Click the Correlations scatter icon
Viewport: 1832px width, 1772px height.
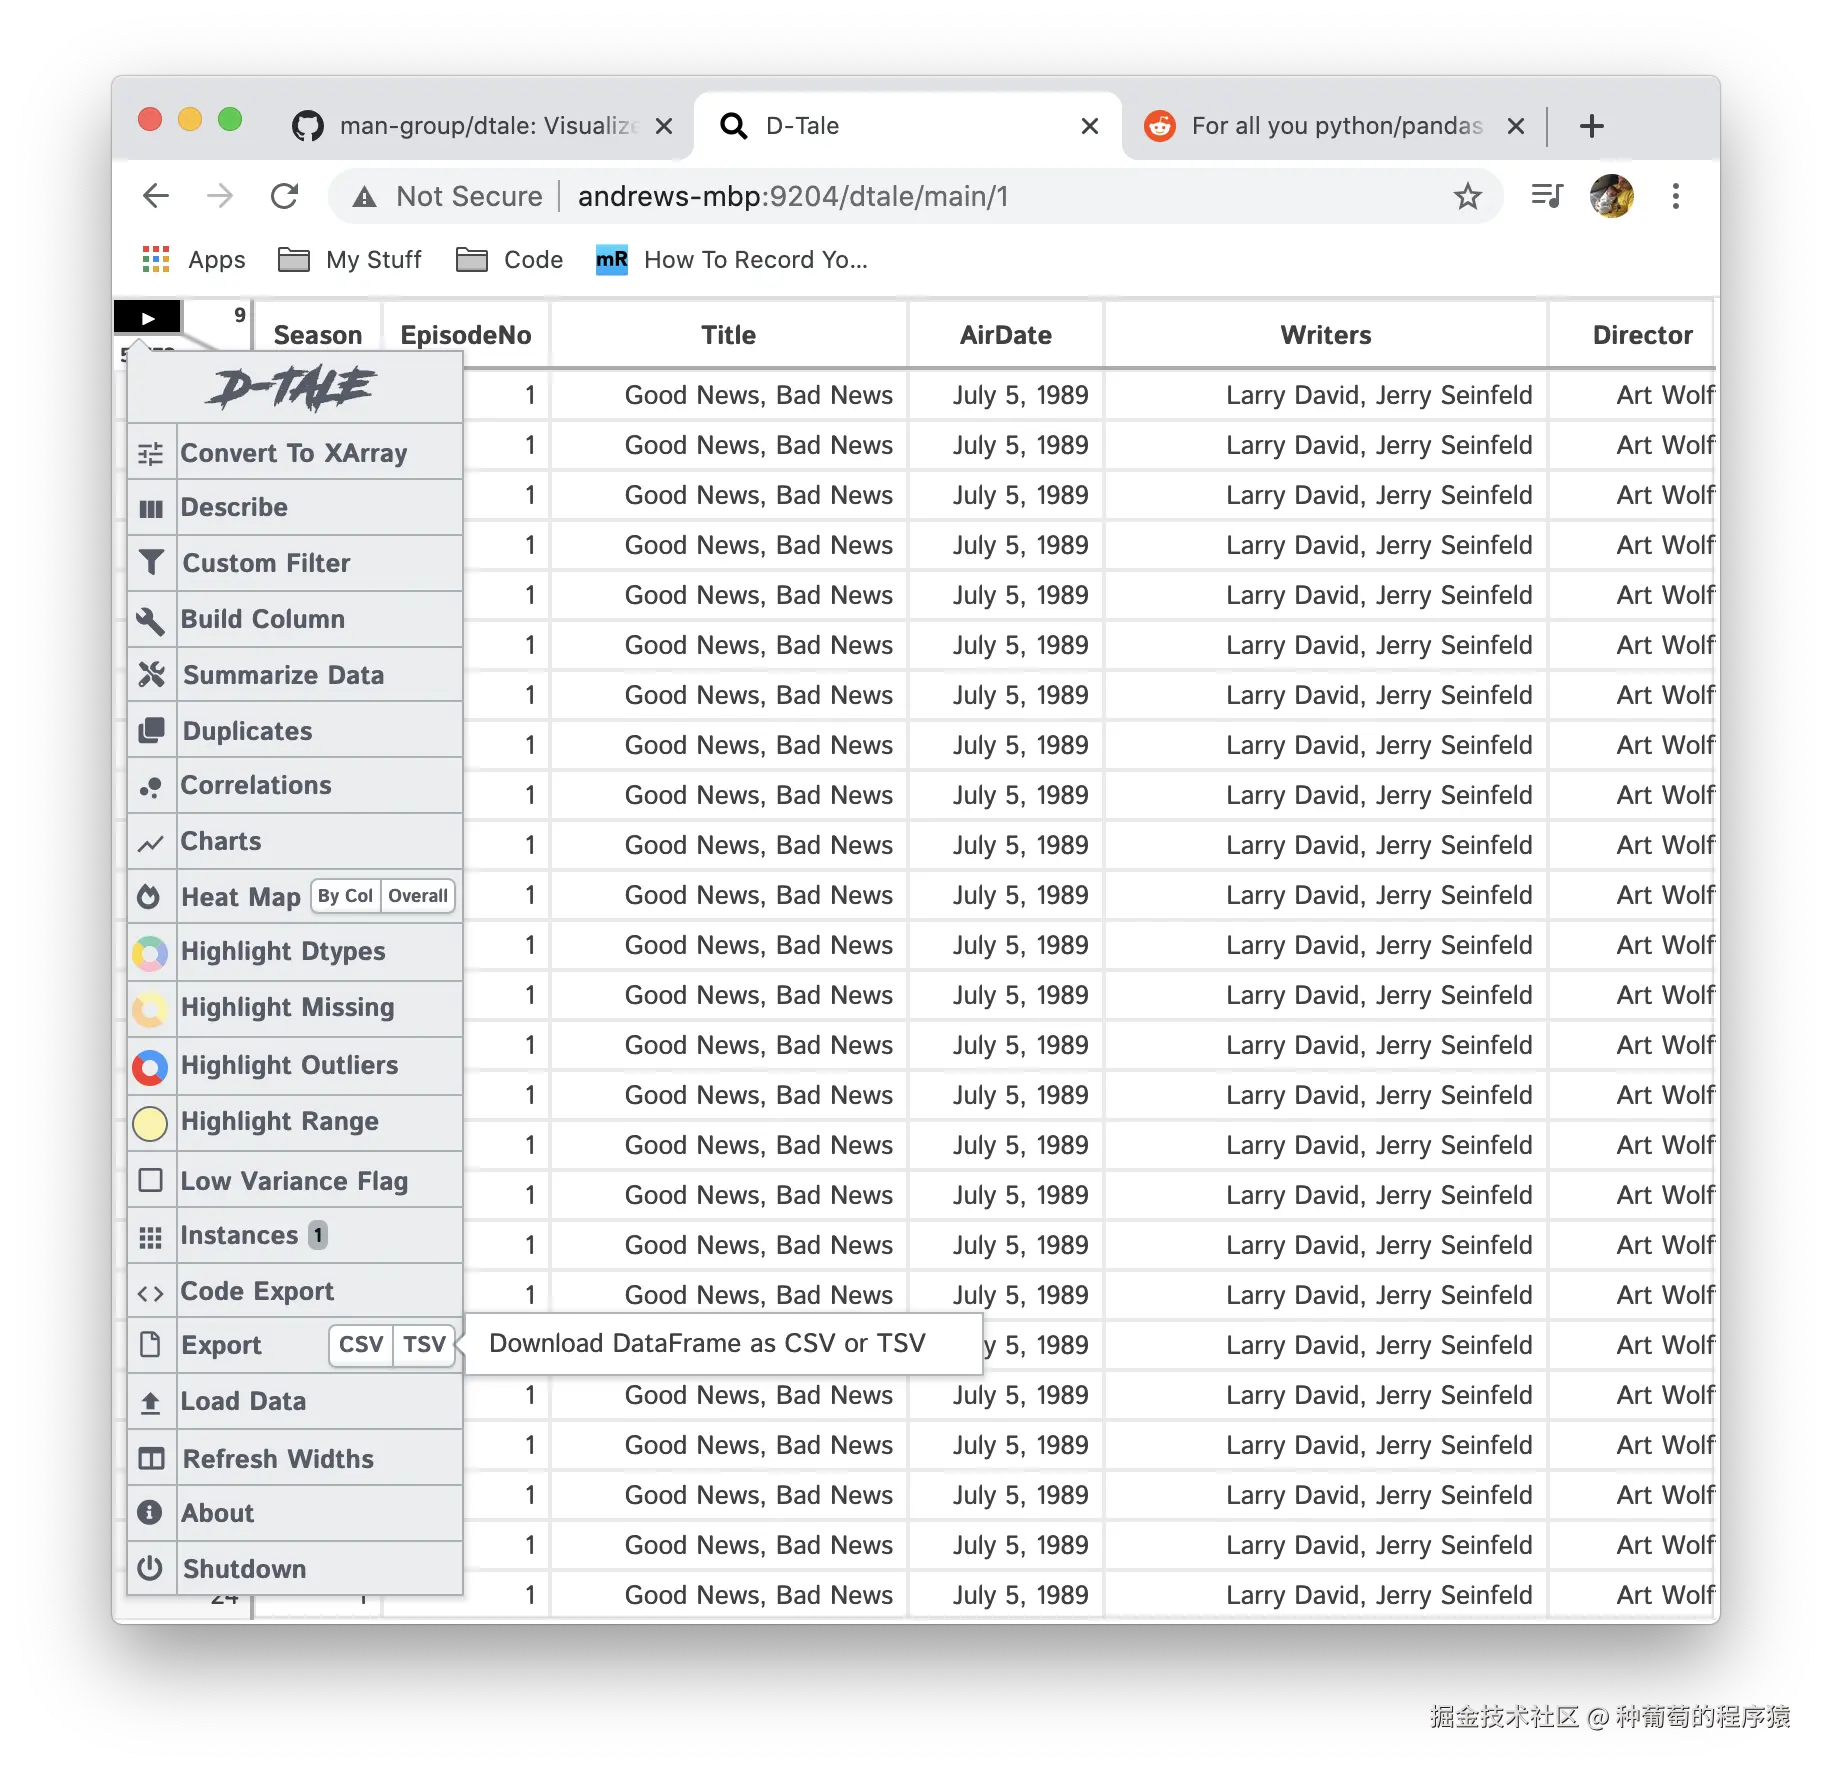(x=150, y=787)
